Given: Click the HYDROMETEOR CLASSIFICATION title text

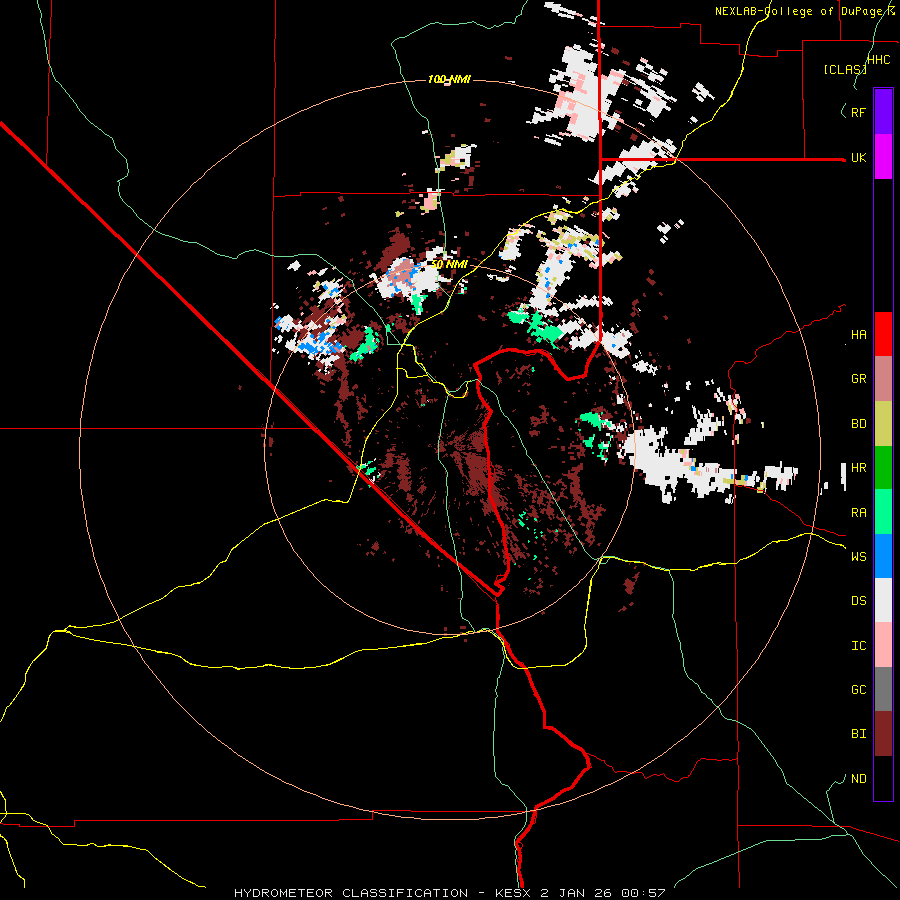Looking at the screenshot, I should pyautogui.click(x=351, y=893).
